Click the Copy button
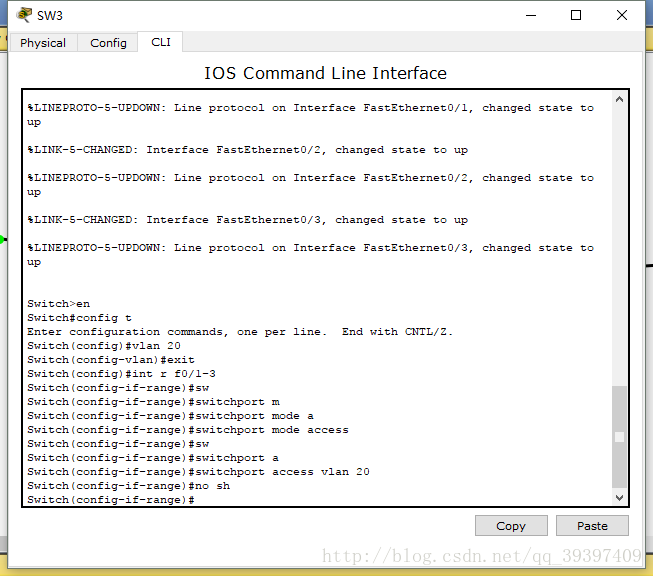The height and width of the screenshot is (576, 653). (511, 526)
